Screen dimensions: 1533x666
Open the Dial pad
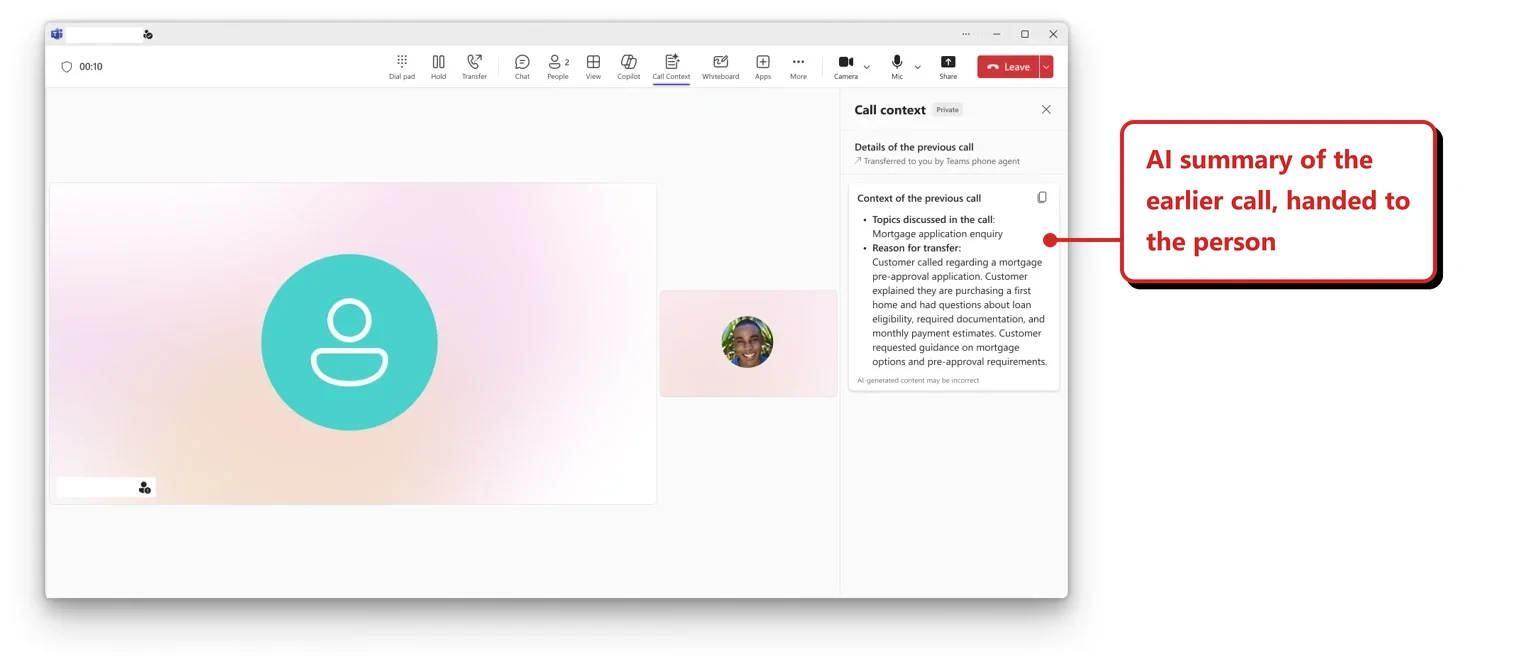(402, 66)
